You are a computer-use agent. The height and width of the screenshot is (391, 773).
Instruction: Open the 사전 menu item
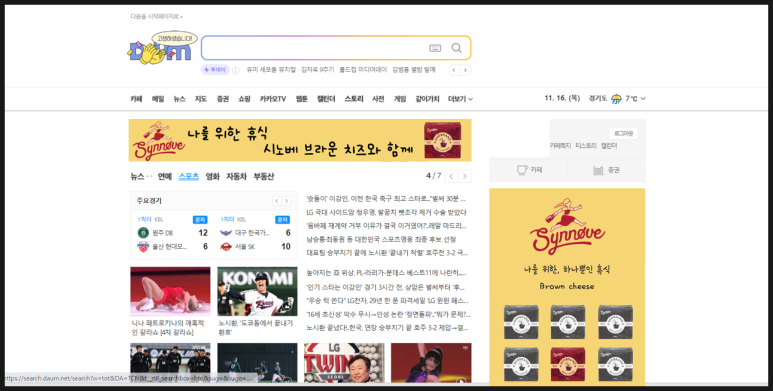click(x=378, y=99)
